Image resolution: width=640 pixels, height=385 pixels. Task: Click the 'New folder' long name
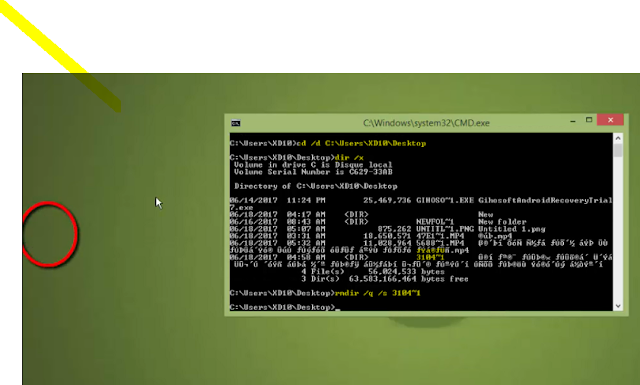click(x=502, y=222)
